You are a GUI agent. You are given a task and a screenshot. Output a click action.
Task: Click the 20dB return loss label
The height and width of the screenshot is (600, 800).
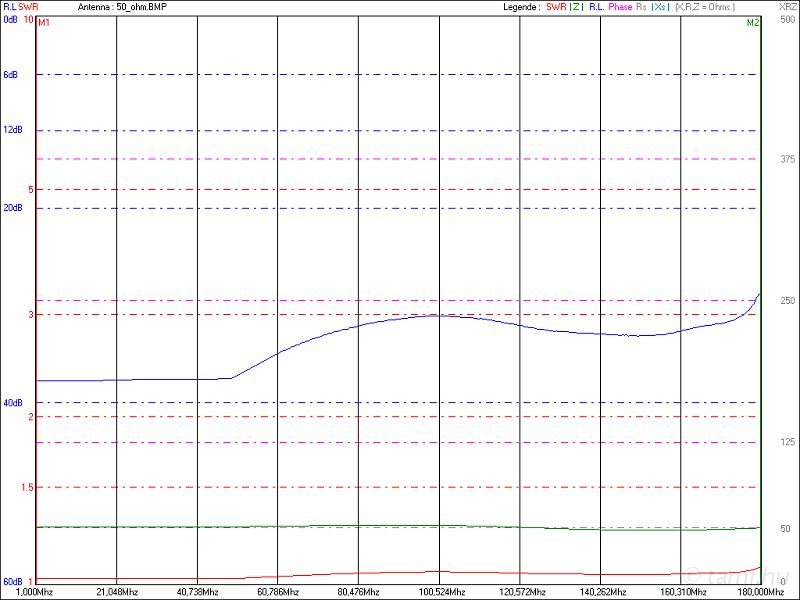click(12, 208)
